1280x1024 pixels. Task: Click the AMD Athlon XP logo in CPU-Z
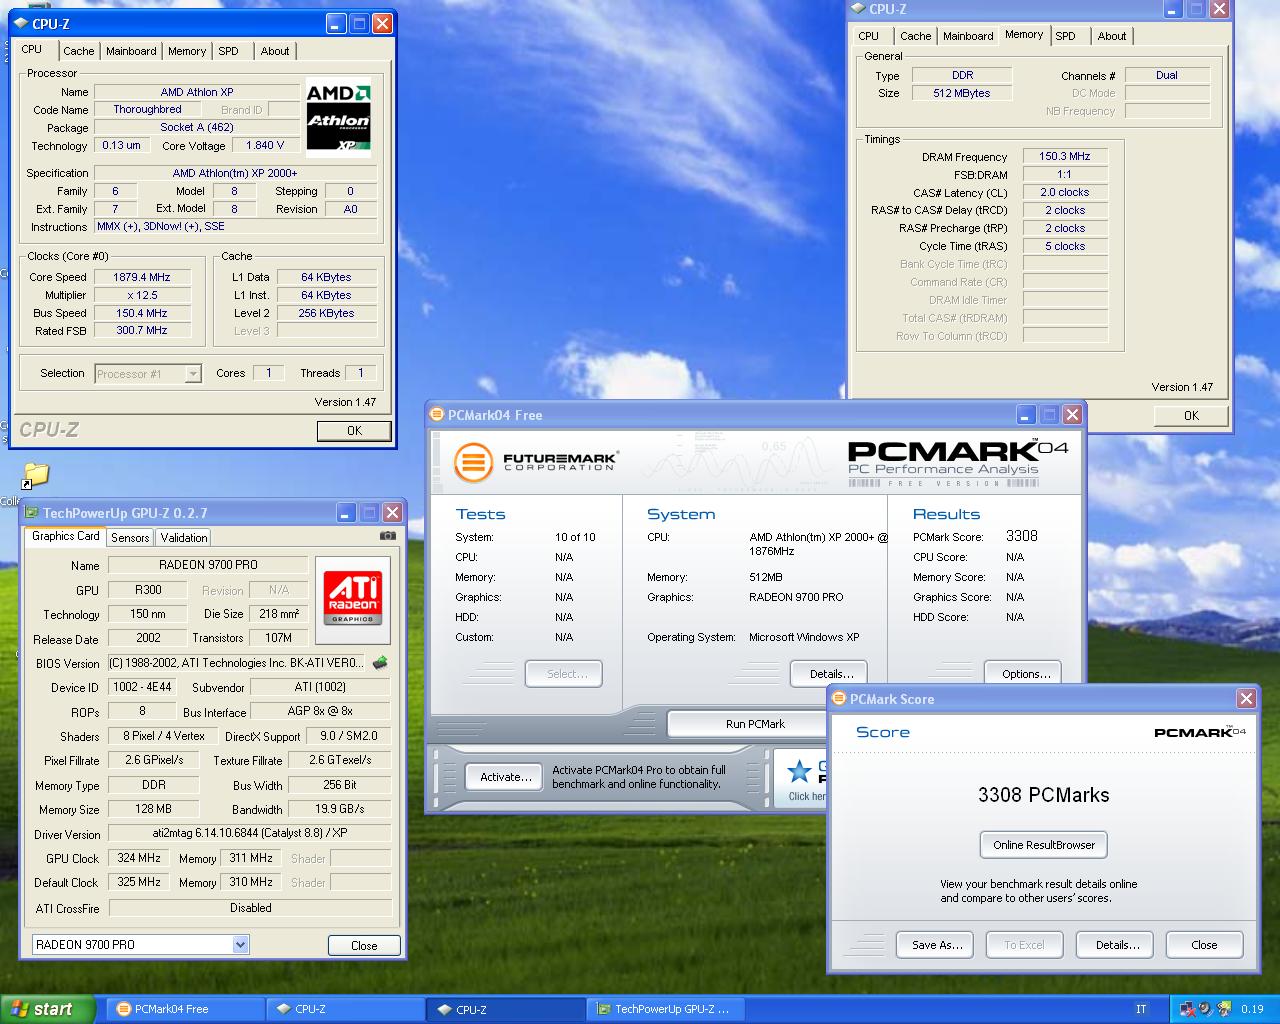[338, 118]
